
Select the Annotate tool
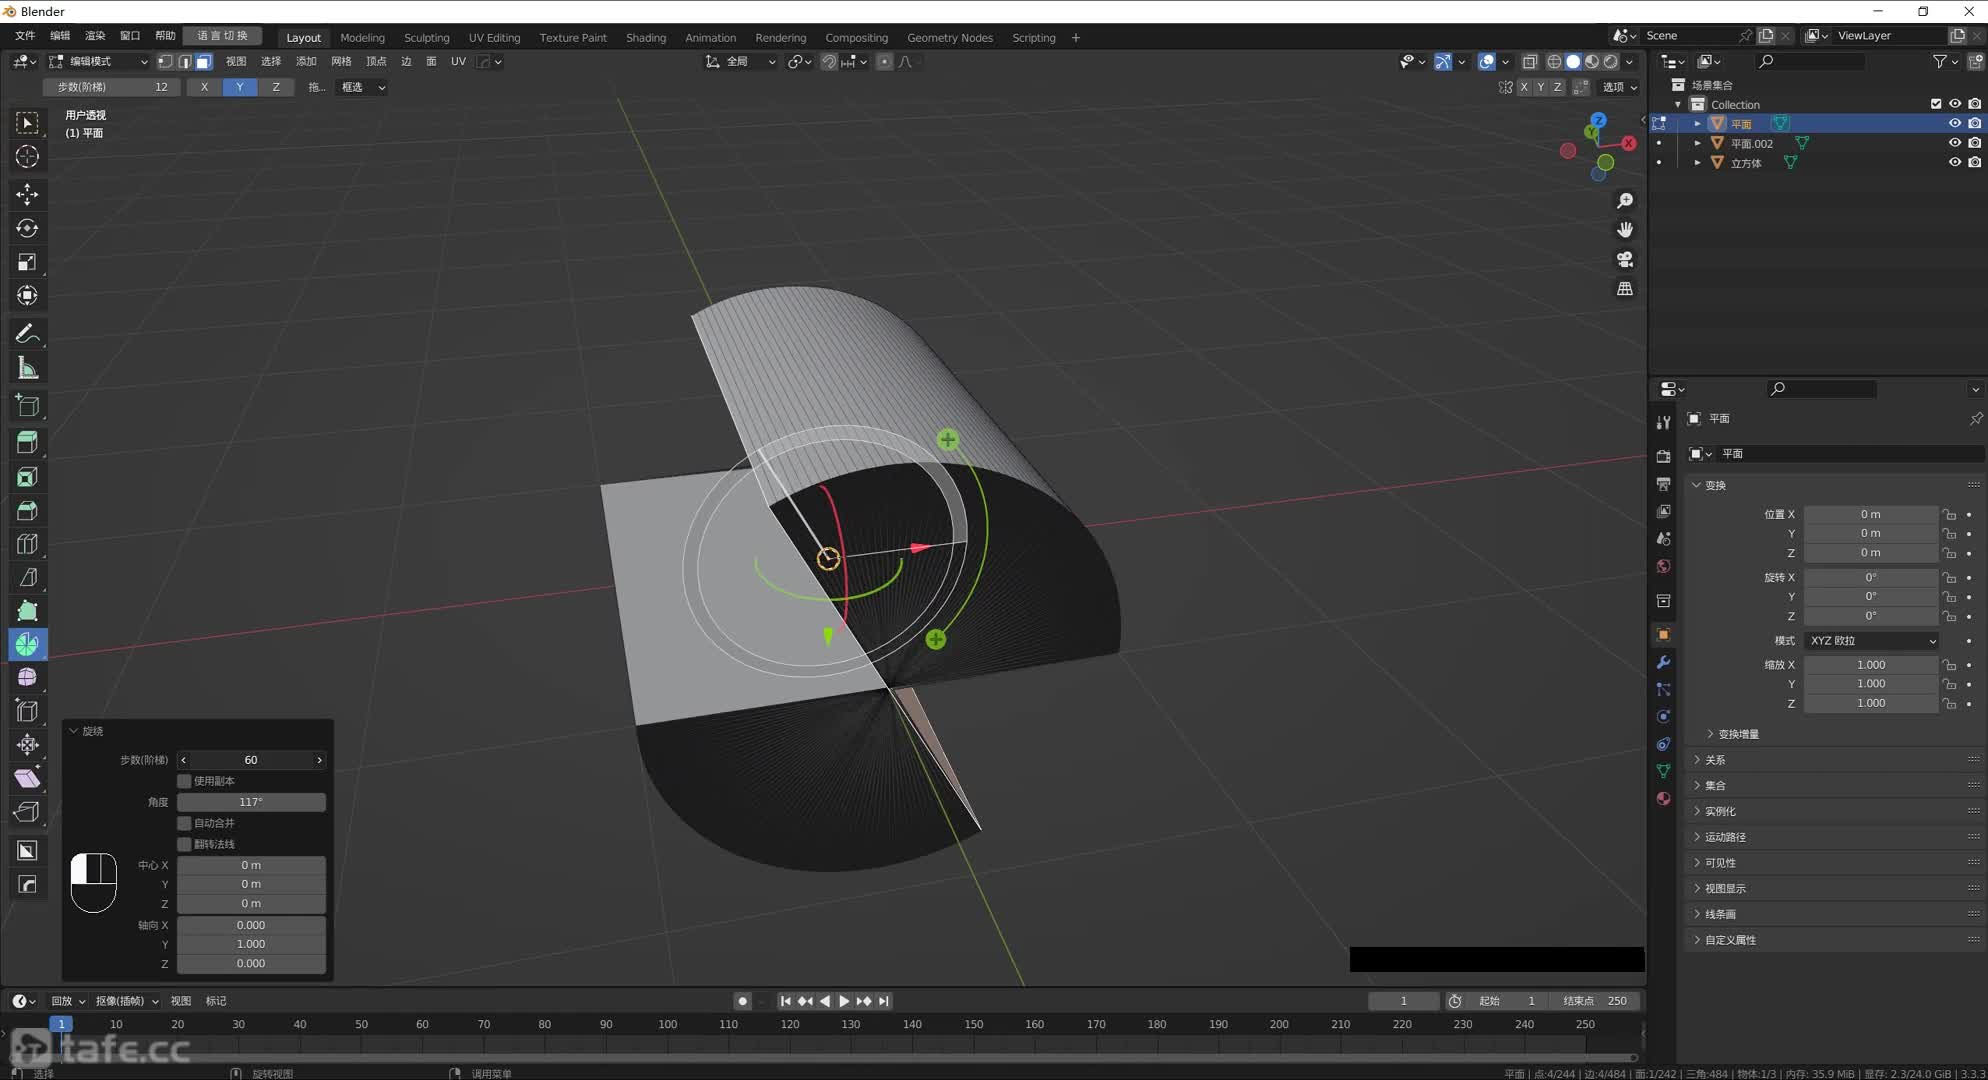27,333
